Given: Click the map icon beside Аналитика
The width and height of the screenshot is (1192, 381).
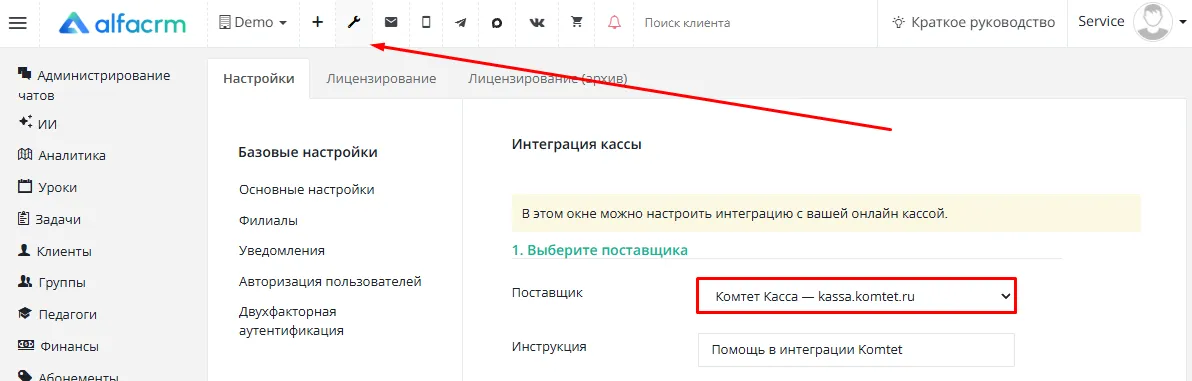Looking at the screenshot, I should click(x=24, y=155).
